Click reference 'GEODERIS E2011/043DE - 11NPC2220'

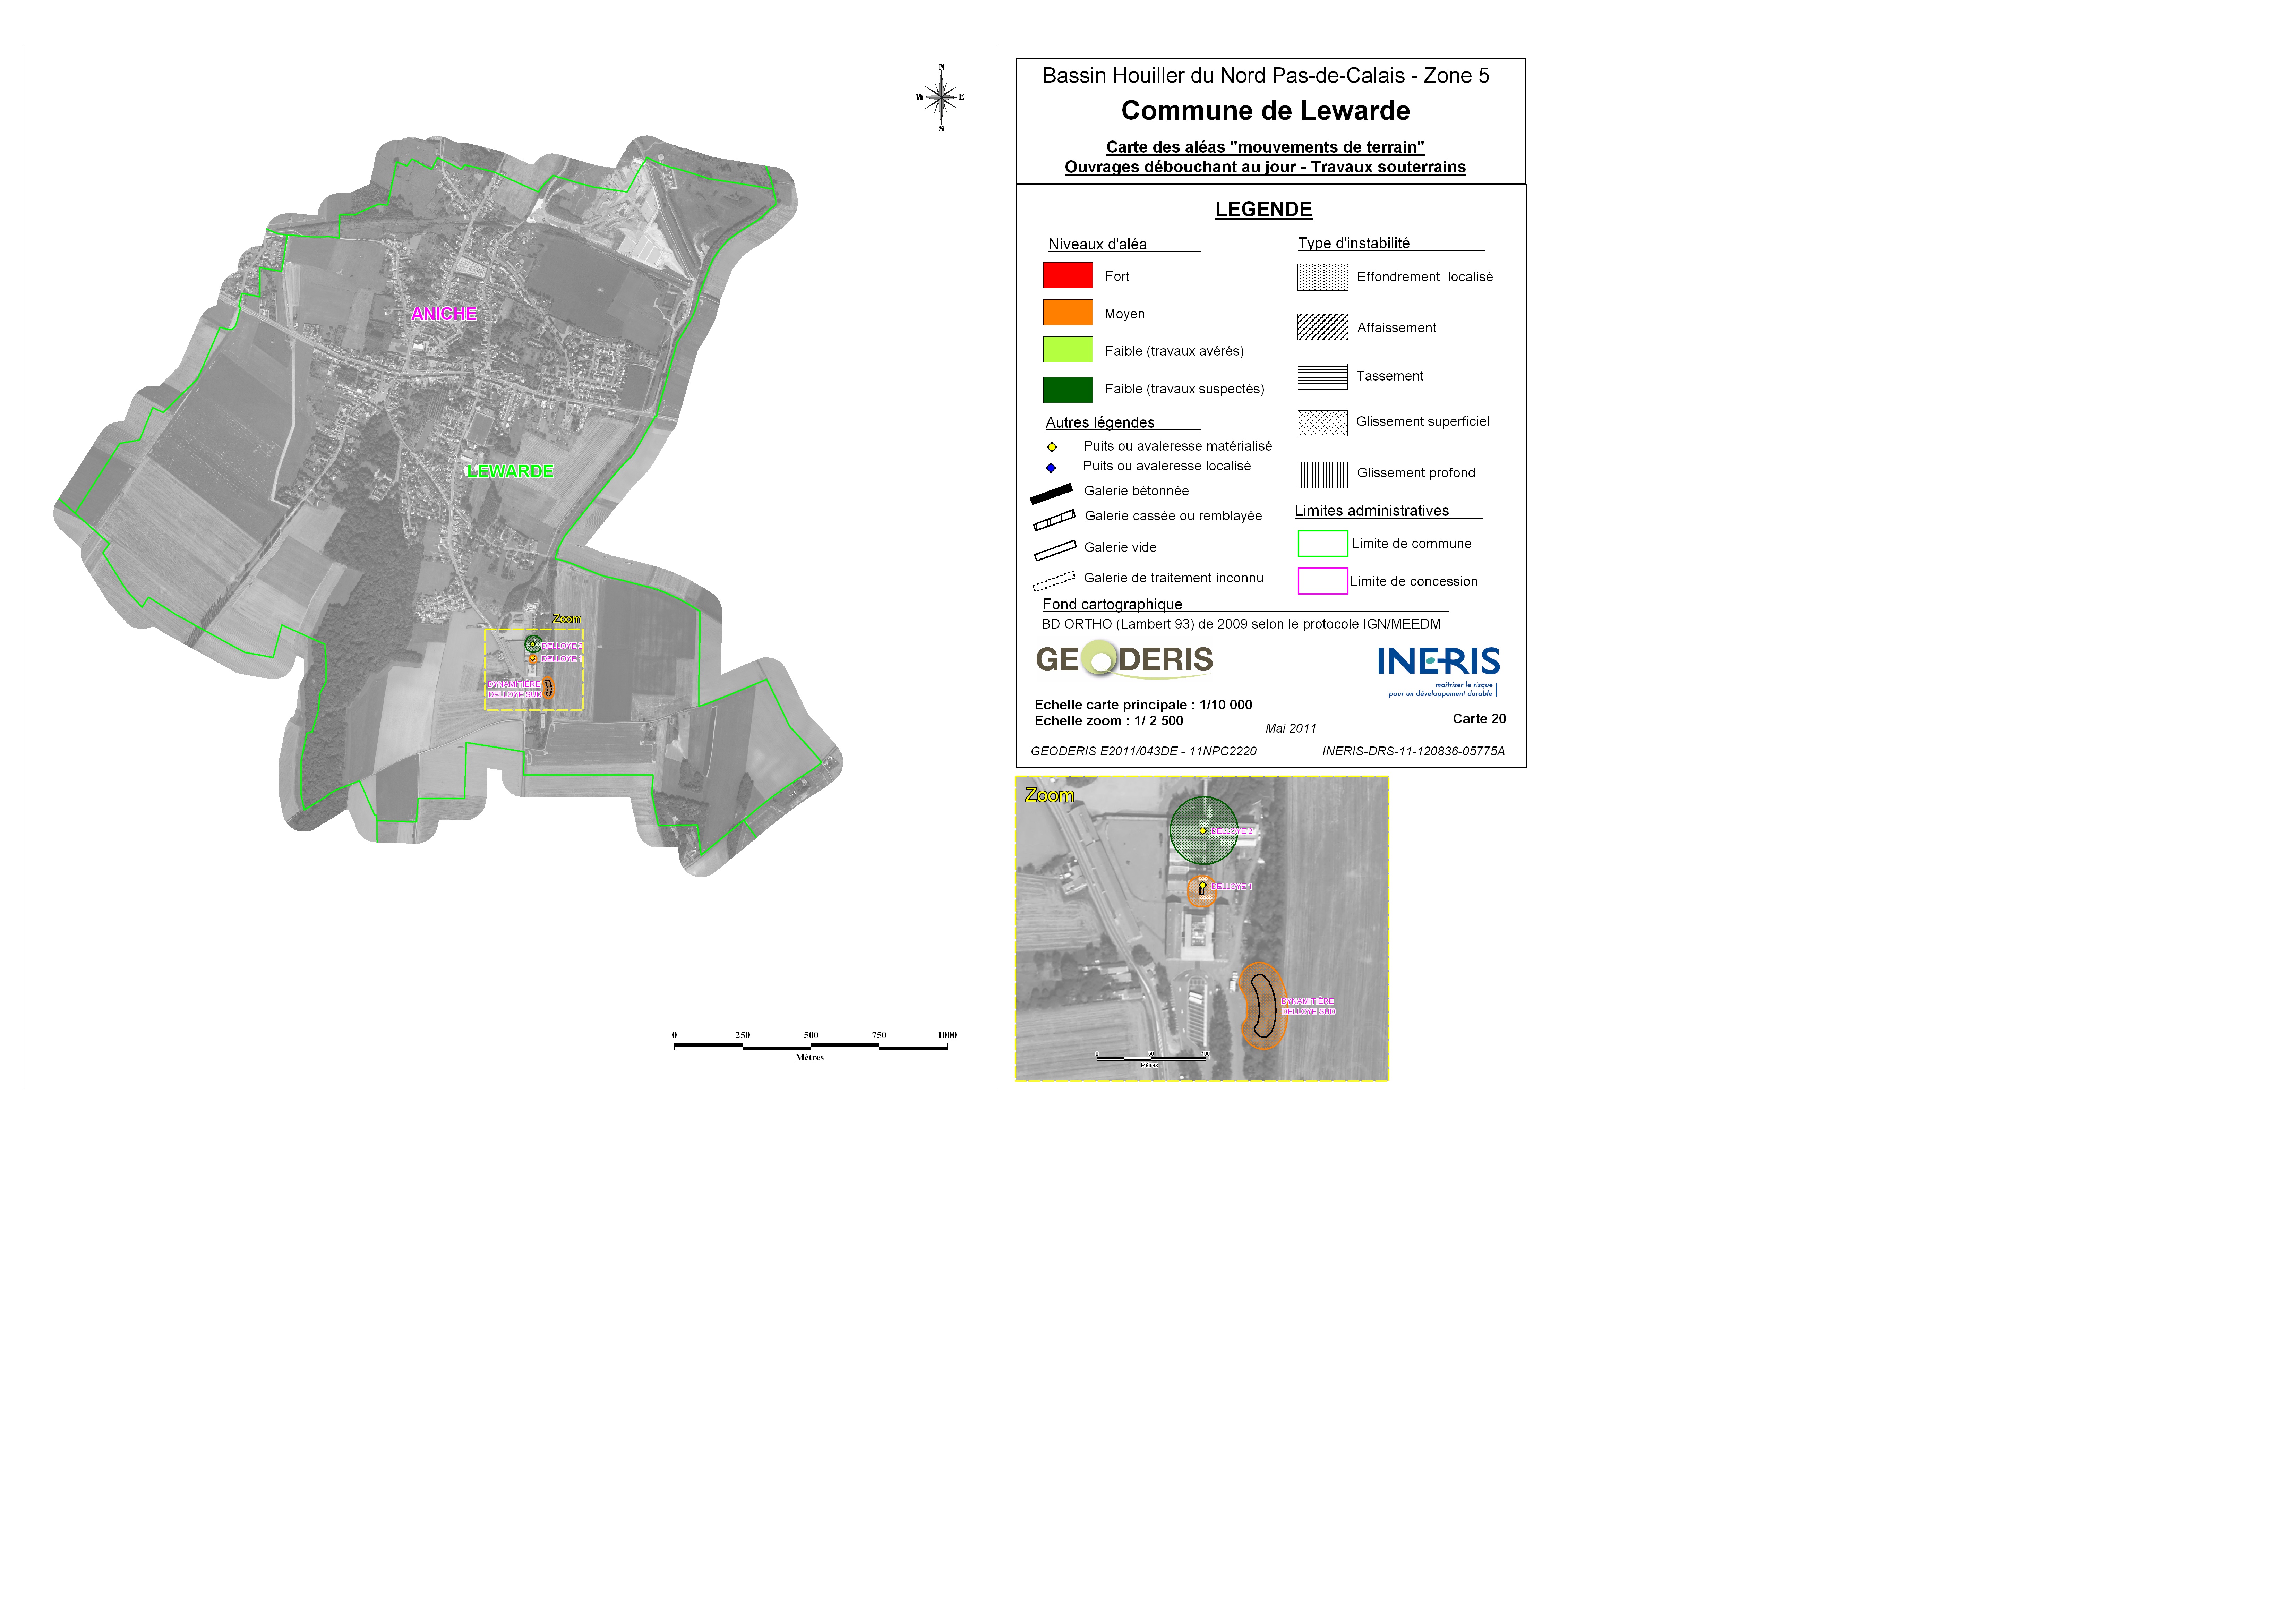pos(1143,752)
